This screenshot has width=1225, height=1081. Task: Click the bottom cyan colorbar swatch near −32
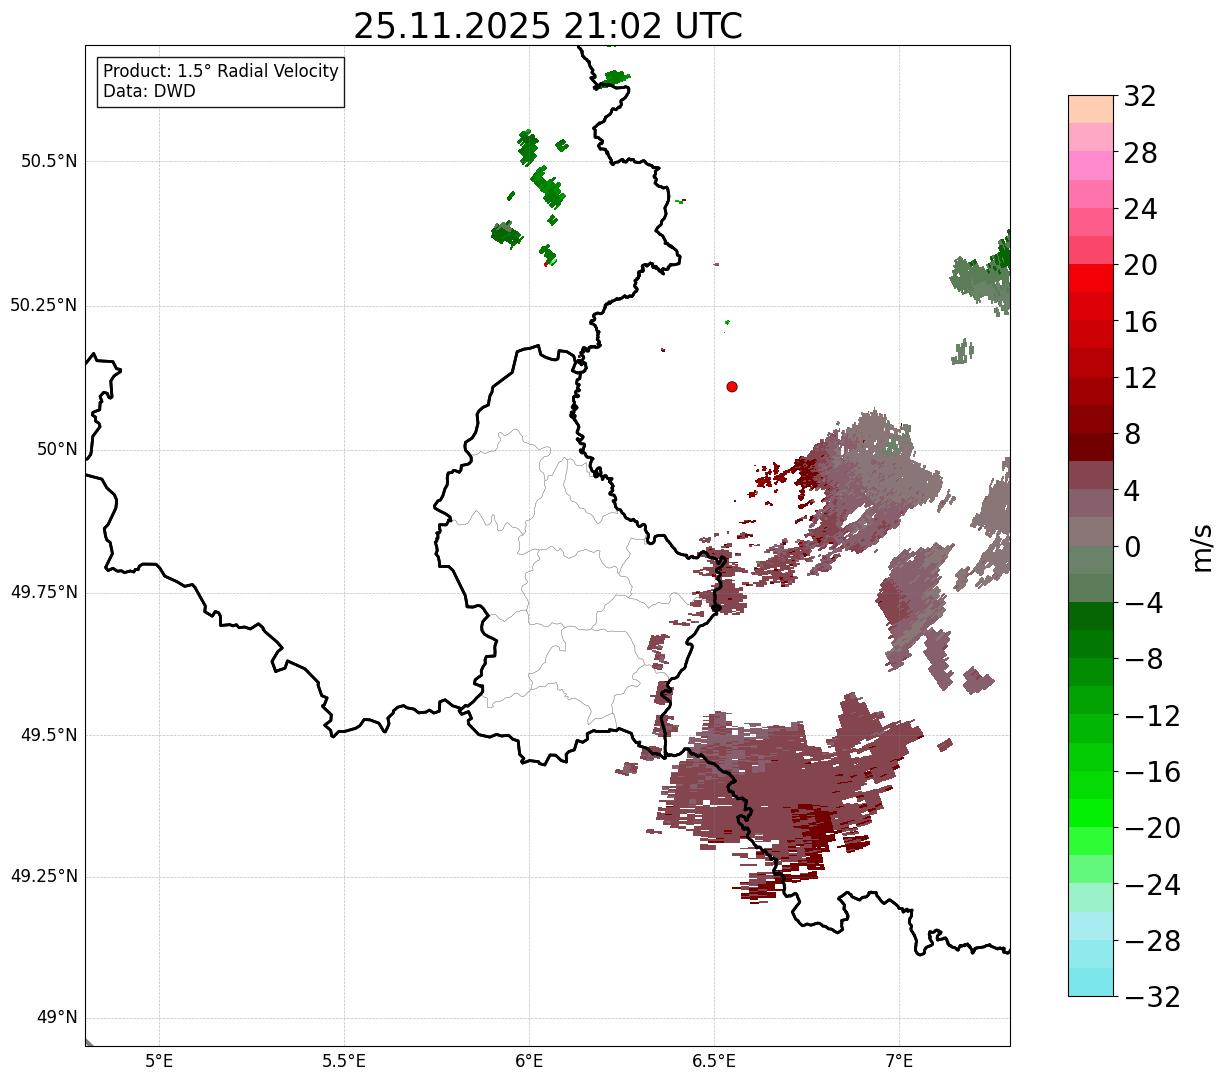1091,982
